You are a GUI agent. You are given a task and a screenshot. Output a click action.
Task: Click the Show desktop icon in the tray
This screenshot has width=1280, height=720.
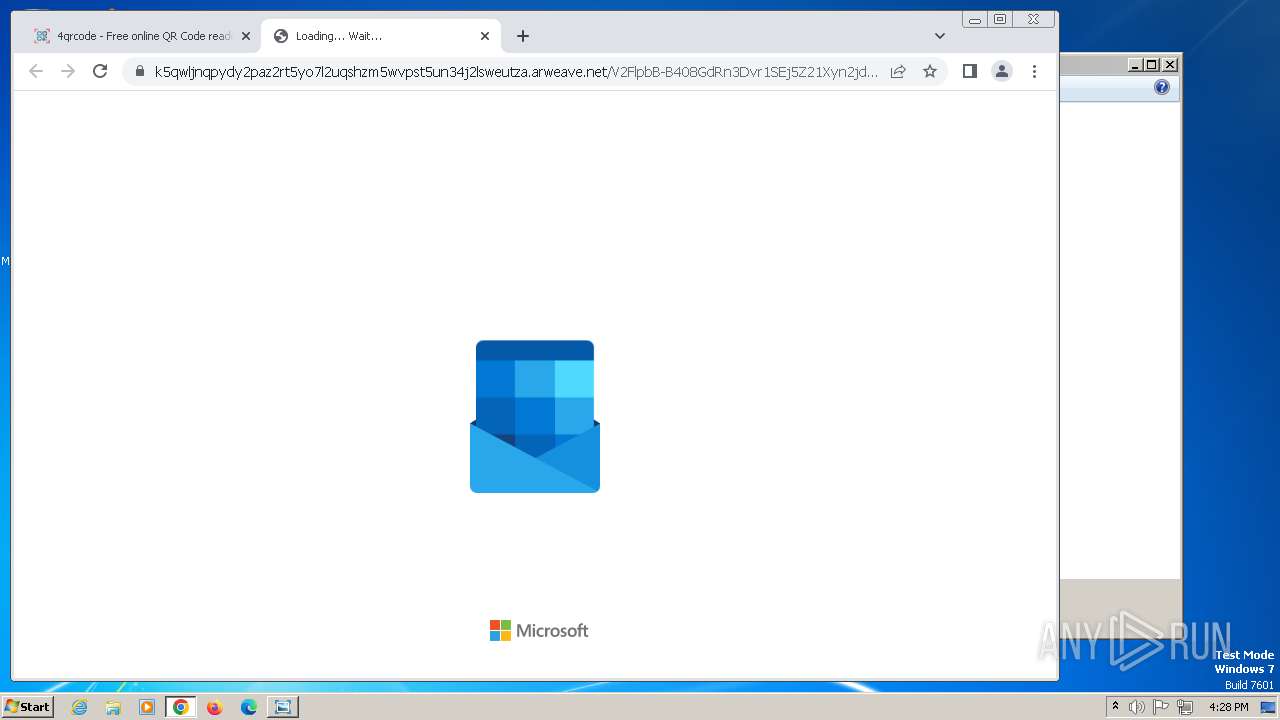(x=1268, y=707)
